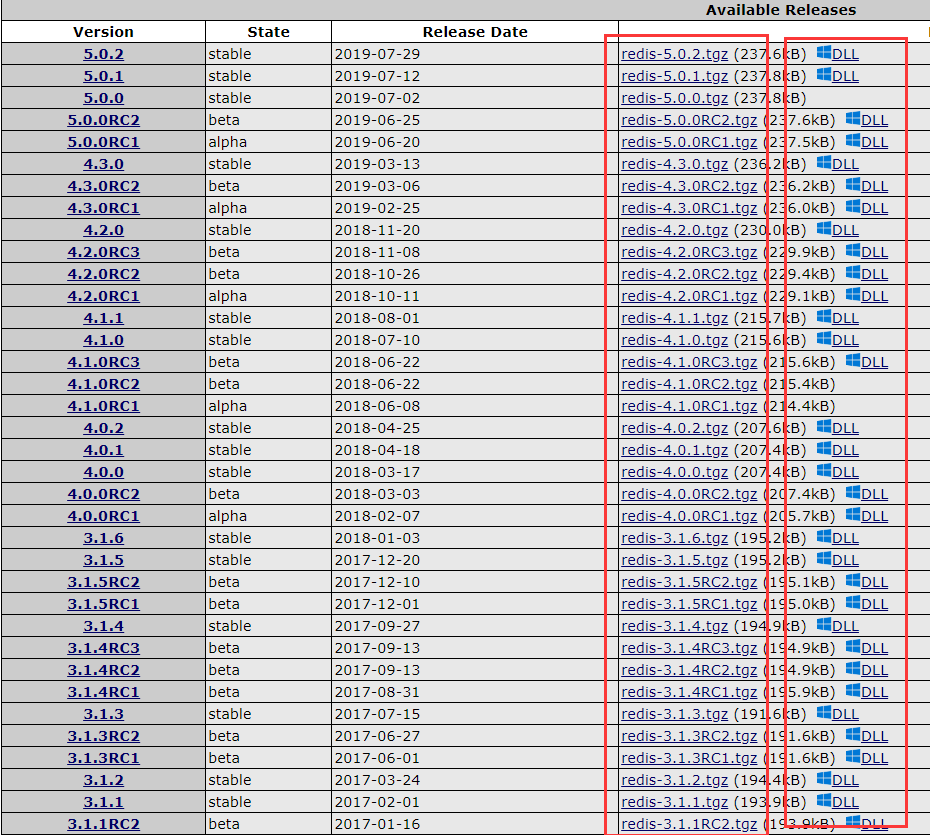Open DLL link for redis-3.1.4RC1

pos(874,691)
